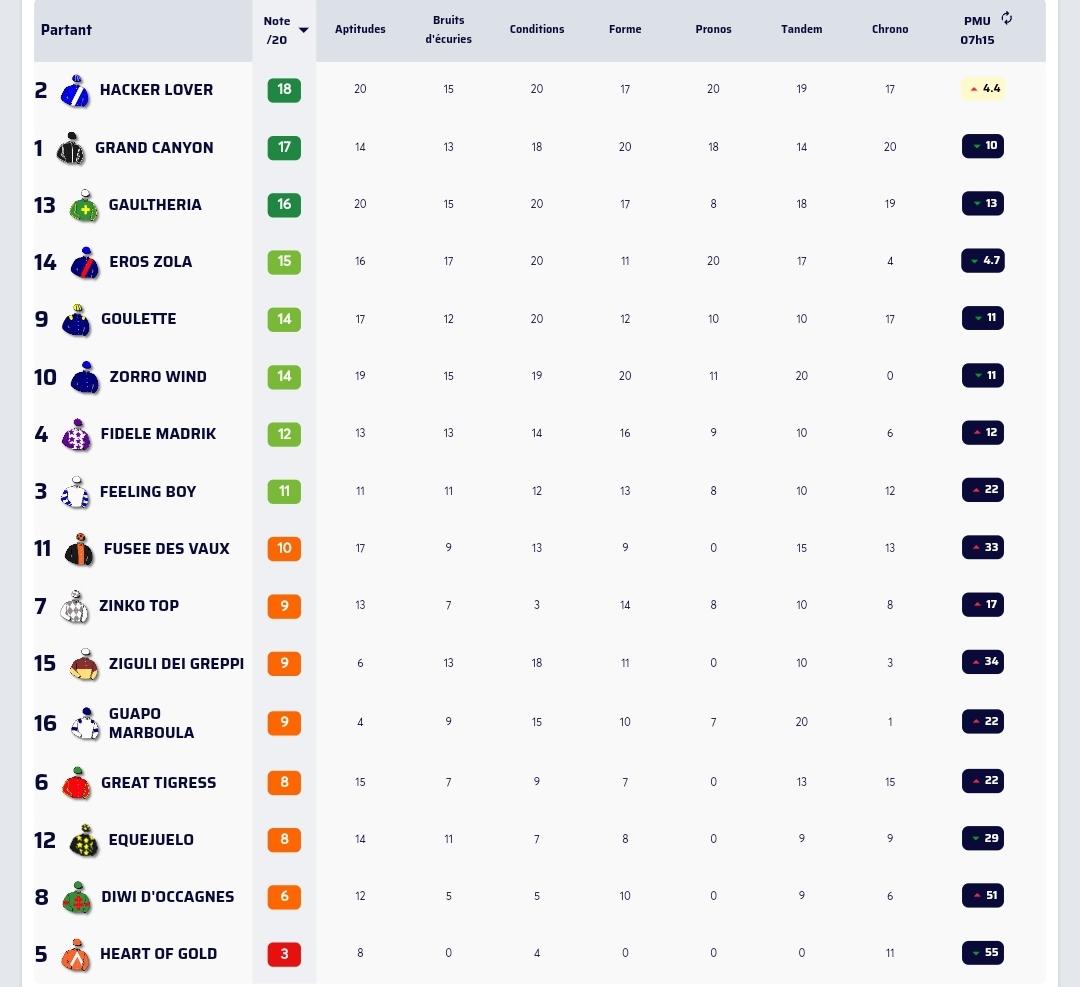Image resolution: width=1080 pixels, height=987 pixels.
Task: Open the GRAND CANYON horse link
Action: pyautogui.click(x=154, y=147)
